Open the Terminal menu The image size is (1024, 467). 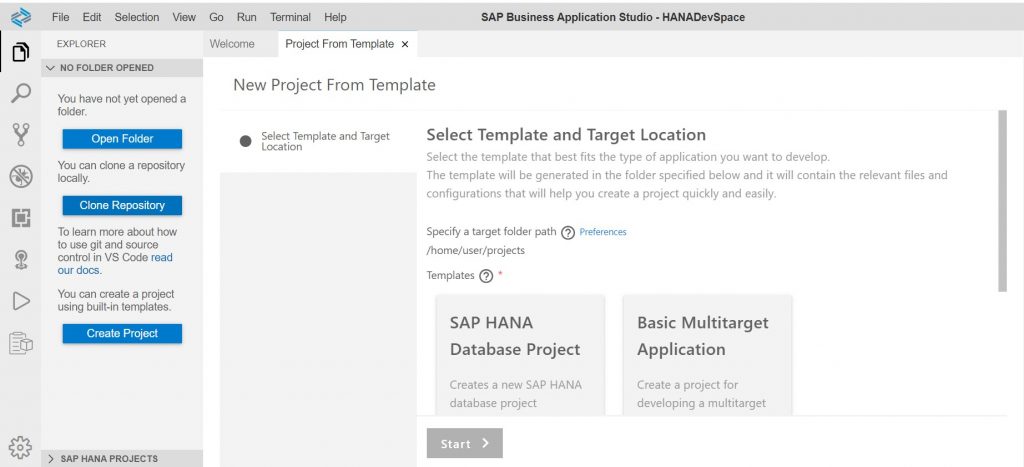[x=291, y=18]
